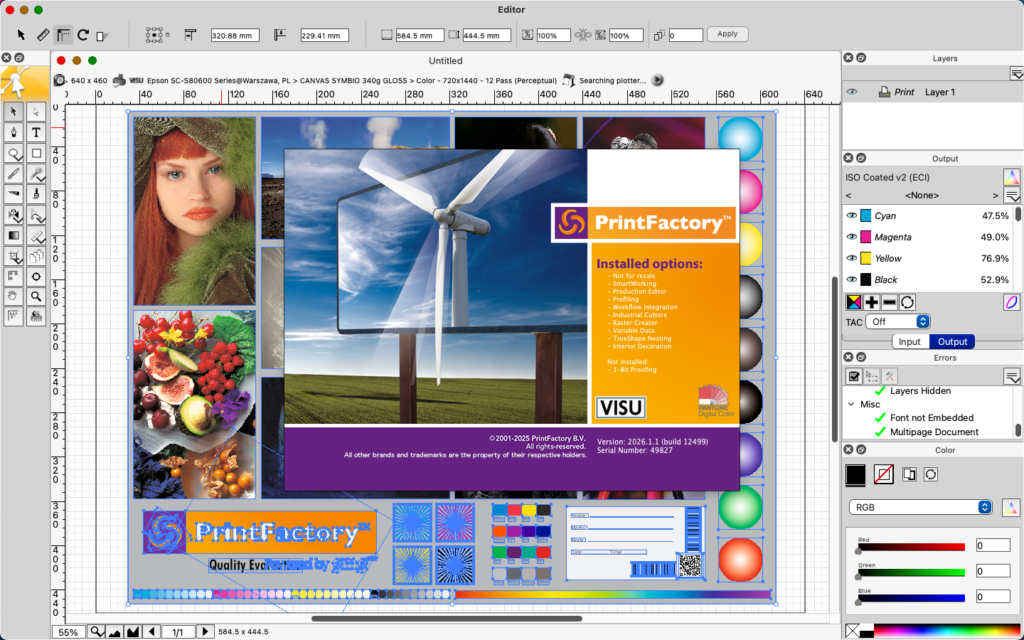
Task: Select the ruler measure icon in top toolbar
Action: click(42, 35)
